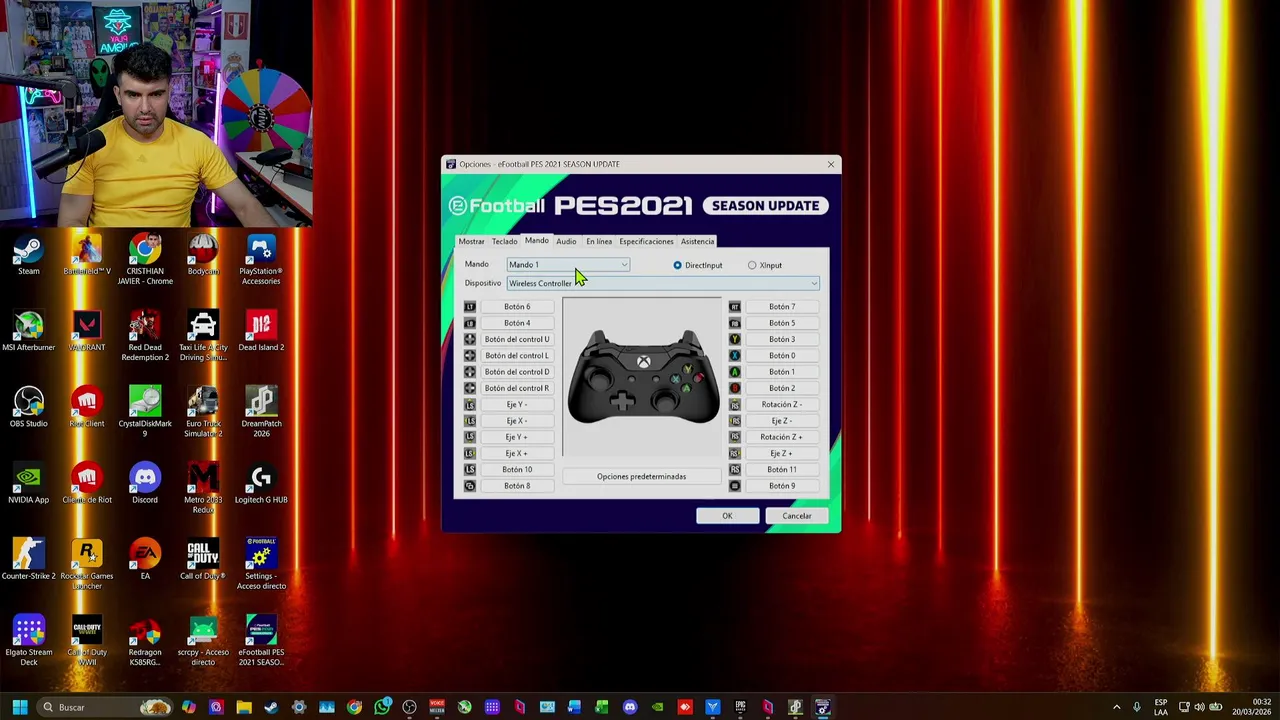This screenshot has height=720, width=1280.
Task: Open DreamPatch 2026 desktop icon
Action: 261,411
